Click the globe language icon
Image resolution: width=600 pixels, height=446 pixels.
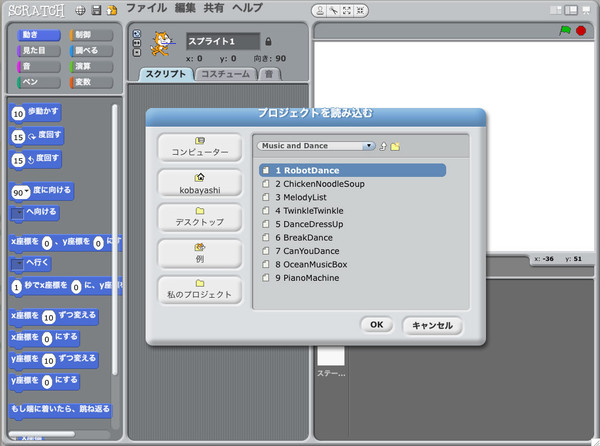[x=80, y=10]
